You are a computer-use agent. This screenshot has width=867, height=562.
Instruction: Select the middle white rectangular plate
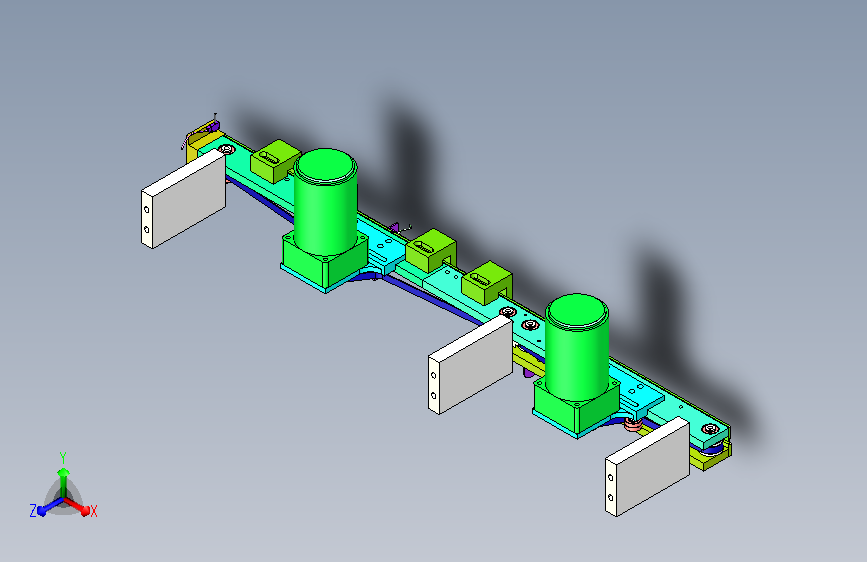click(x=471, y=365)
